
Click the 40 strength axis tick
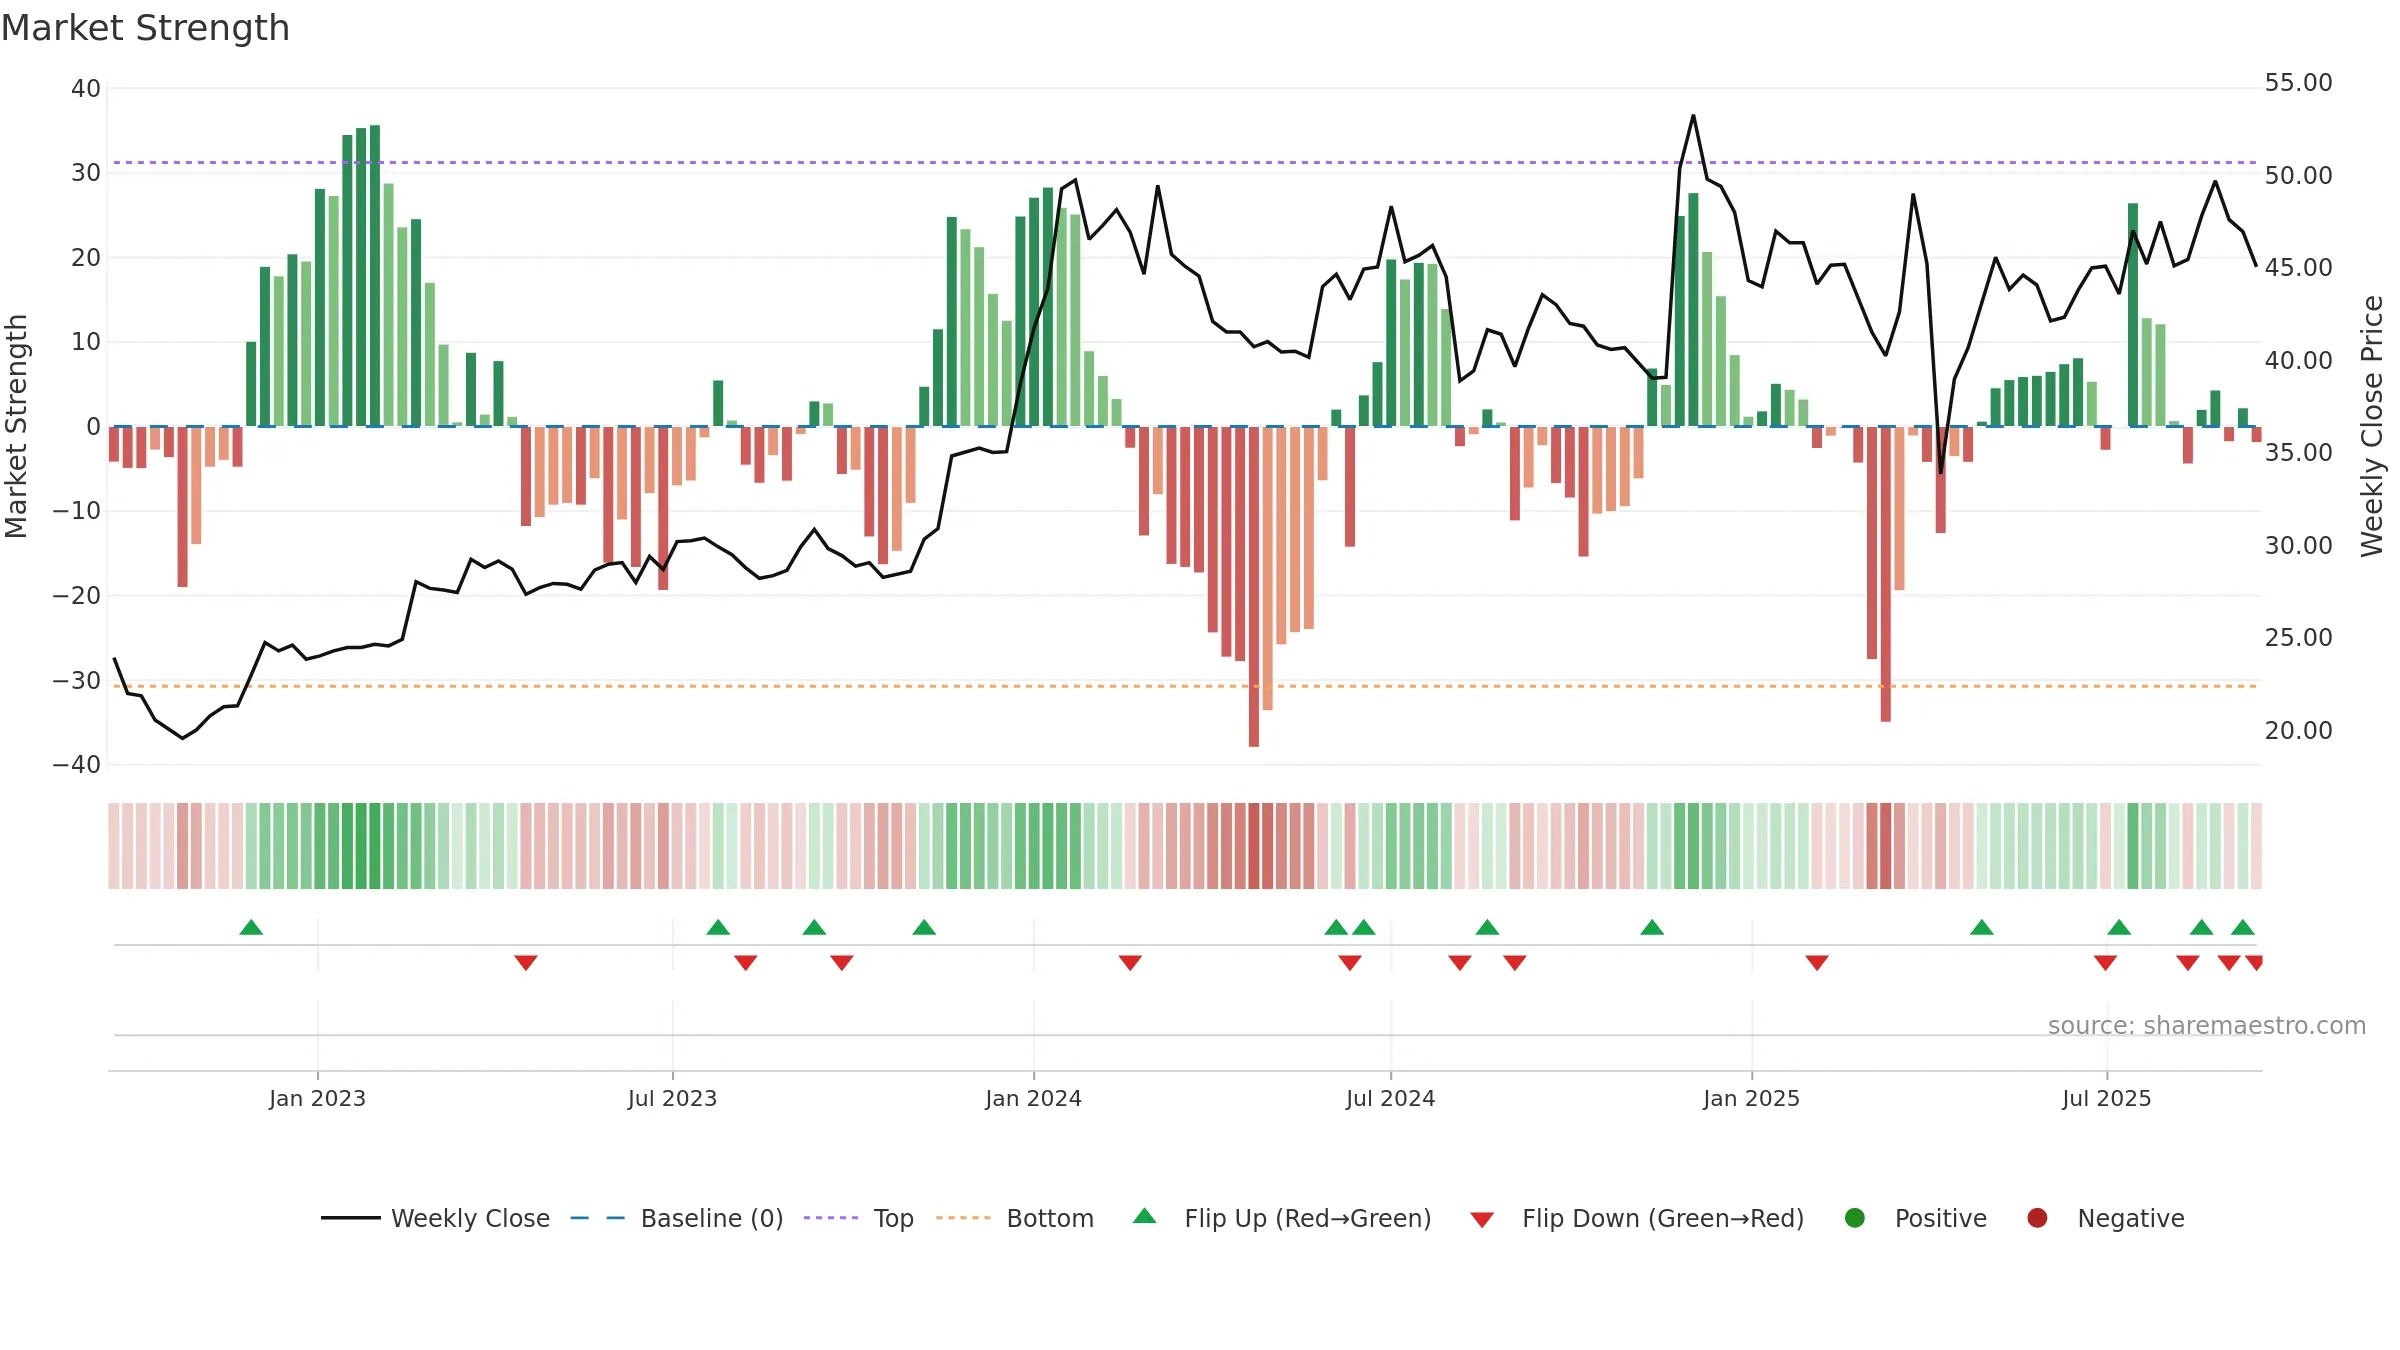(86, 88)
